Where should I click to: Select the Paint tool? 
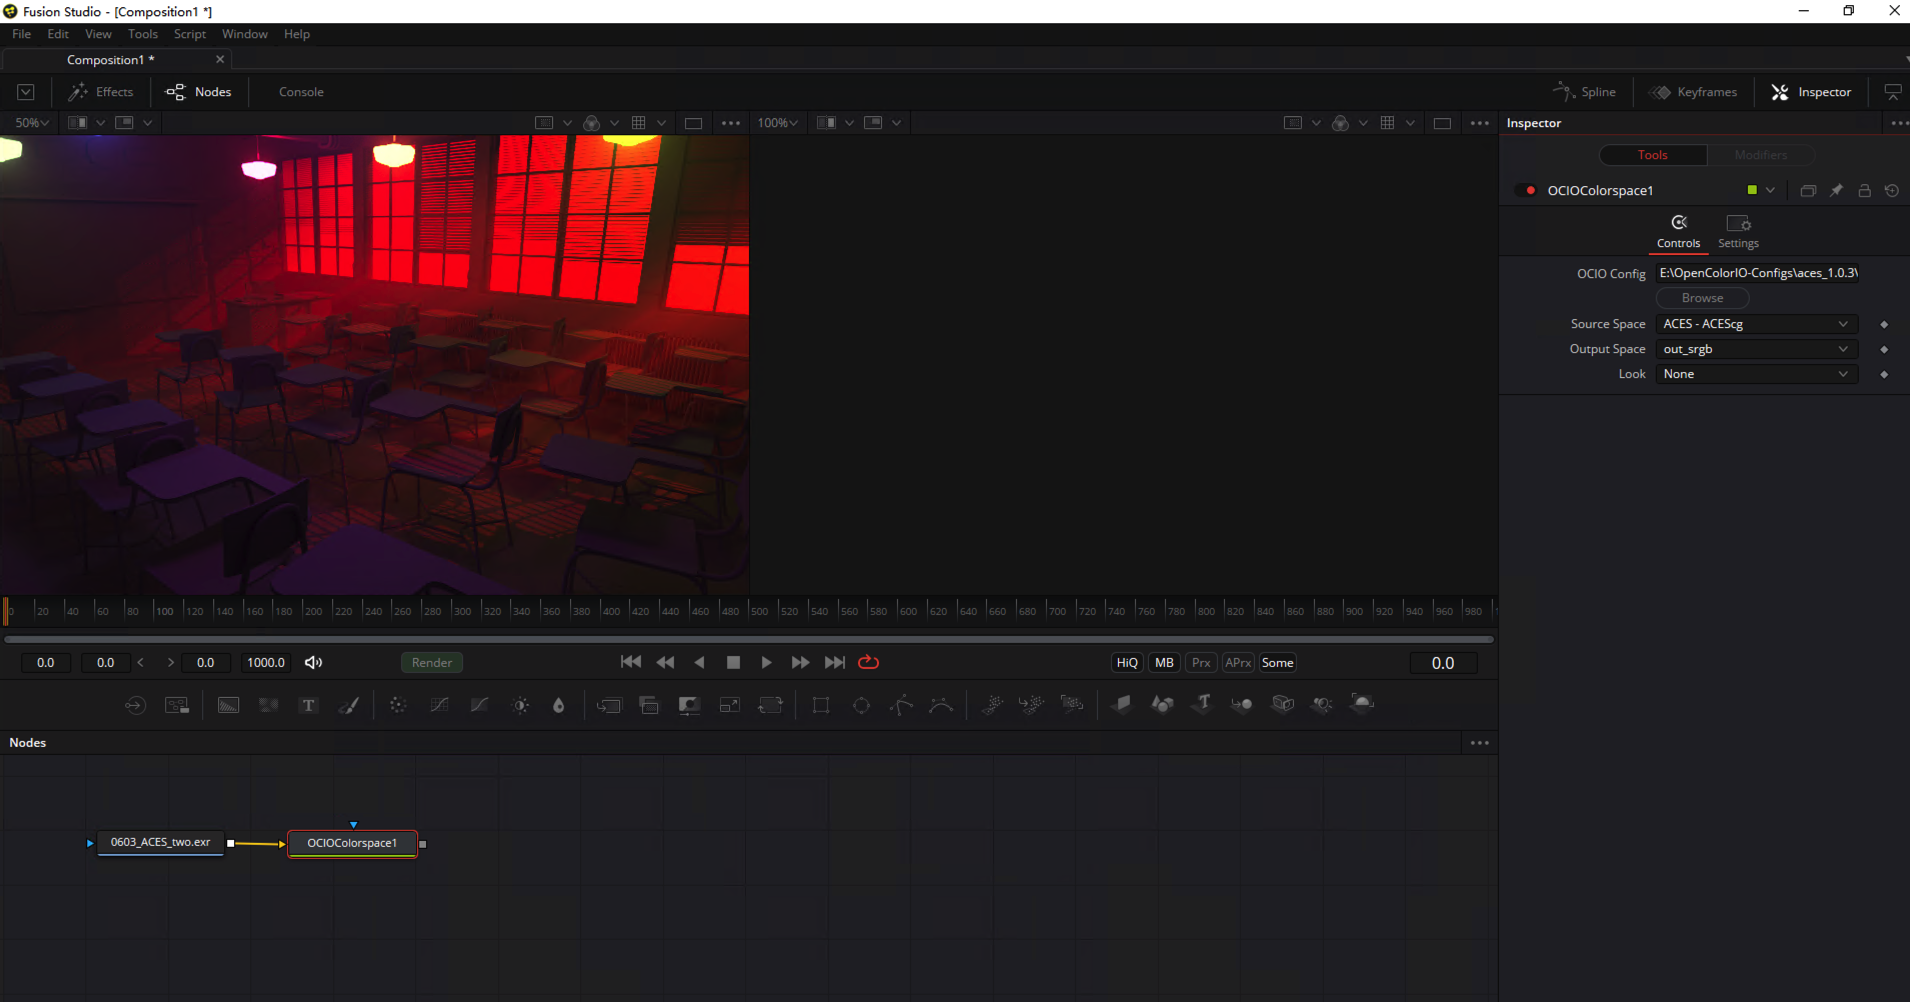click(350, 705)
